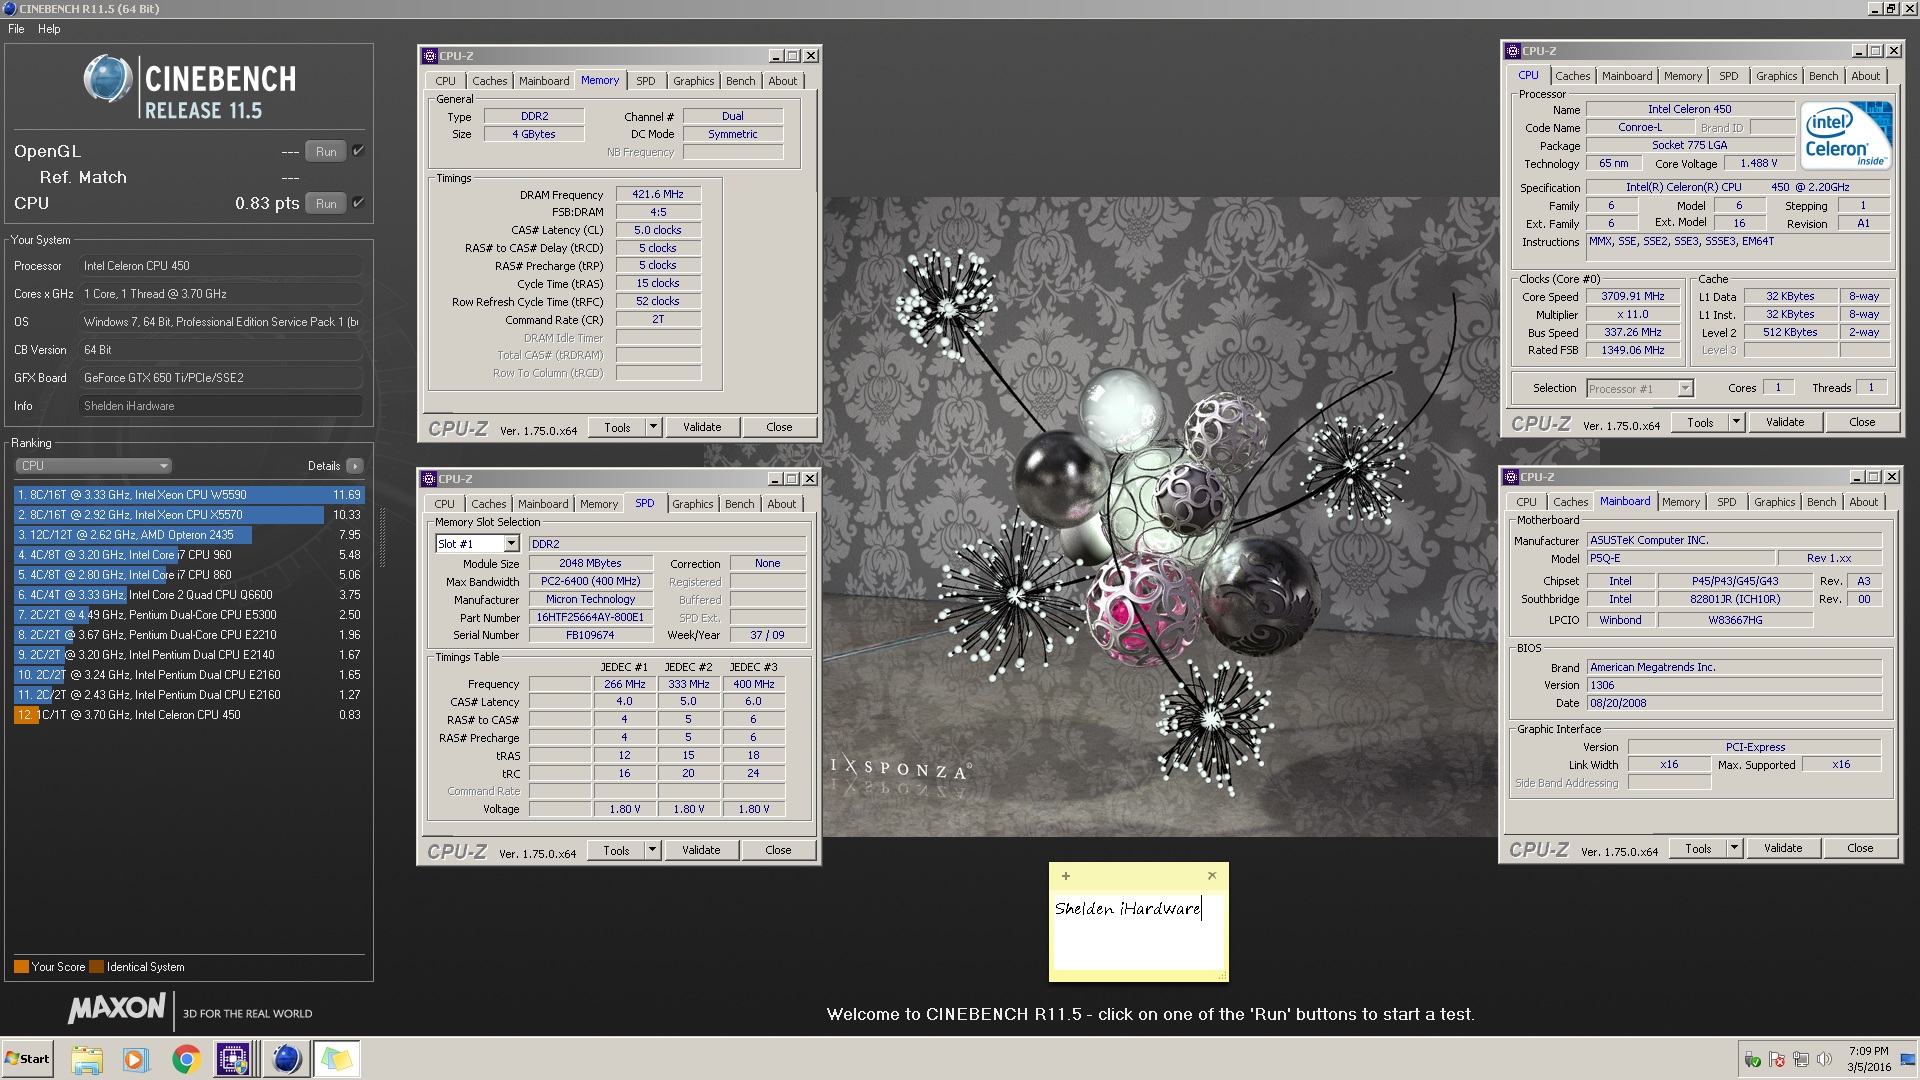This screenshot has height=1080, width=1920.
Task: Click Processor field Intel Celeron CPU 450
Action: point(220,266)
